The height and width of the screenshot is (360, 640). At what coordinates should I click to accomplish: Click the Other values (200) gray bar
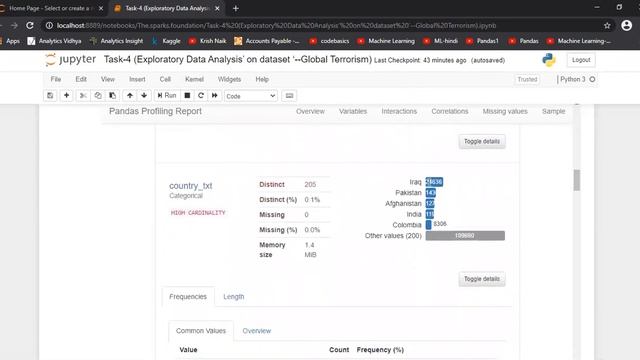[x=465, y=236]
